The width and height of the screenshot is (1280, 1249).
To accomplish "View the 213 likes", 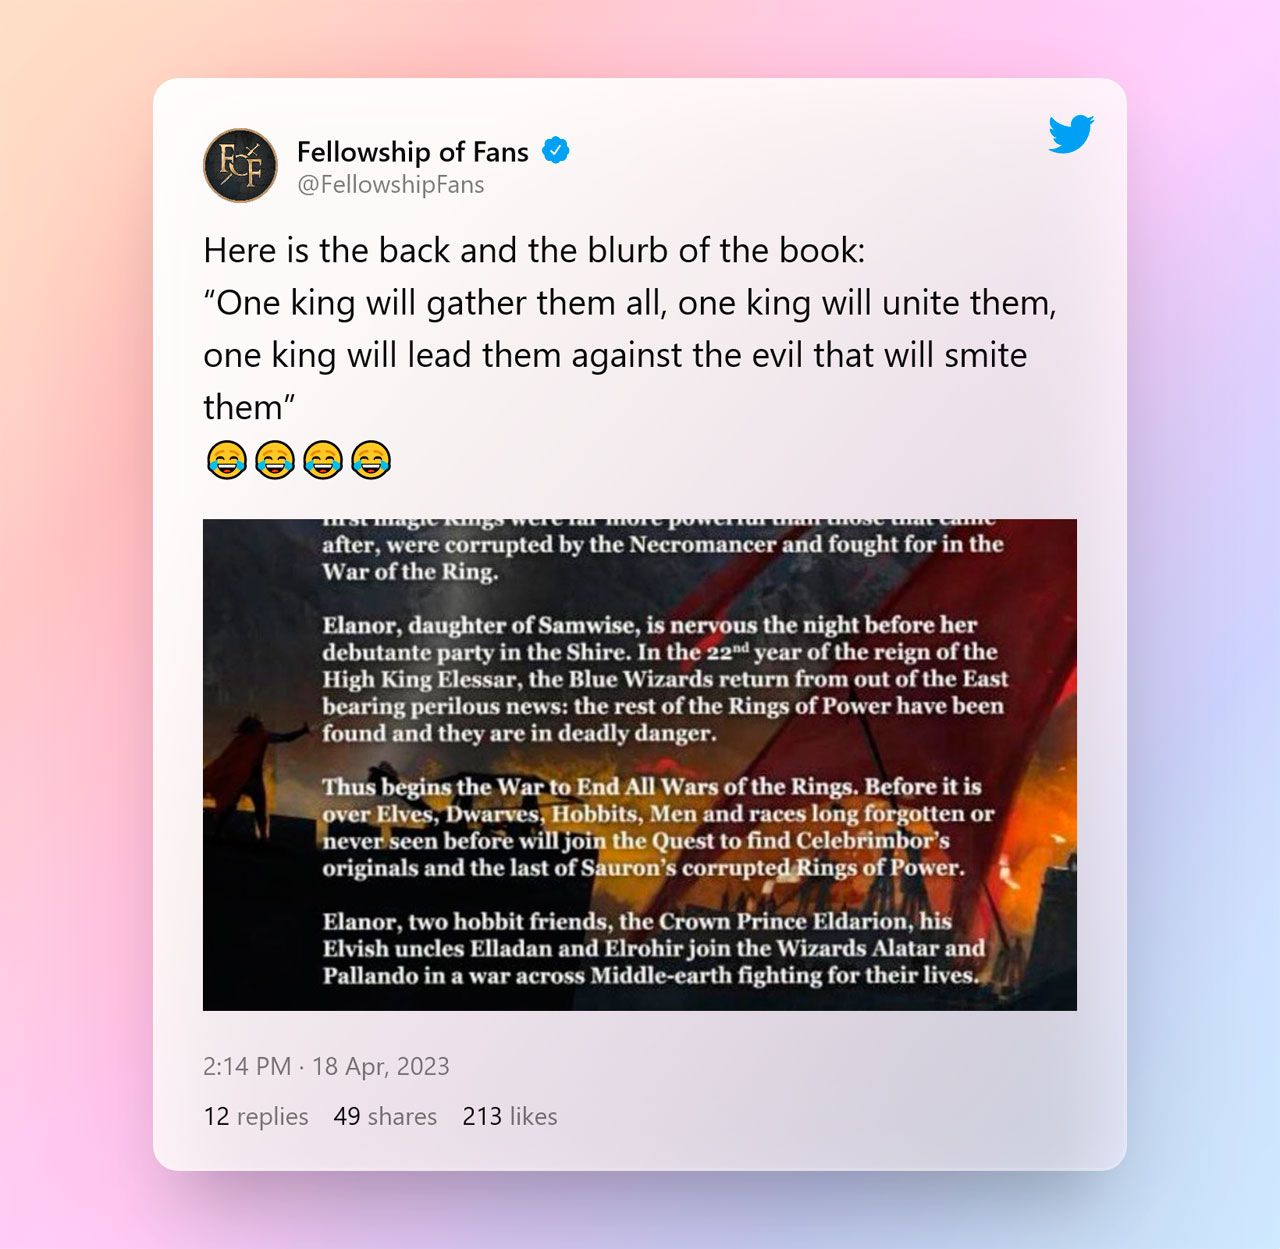I will coord(510,1116).
